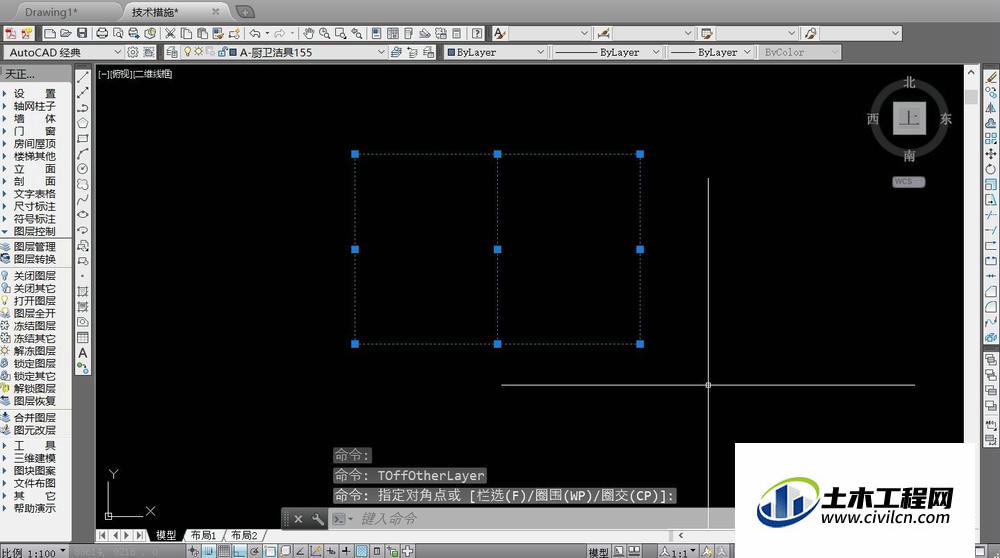Select the Line tool in draw toolbar
1000x558 pixels.
click(83, 77)
